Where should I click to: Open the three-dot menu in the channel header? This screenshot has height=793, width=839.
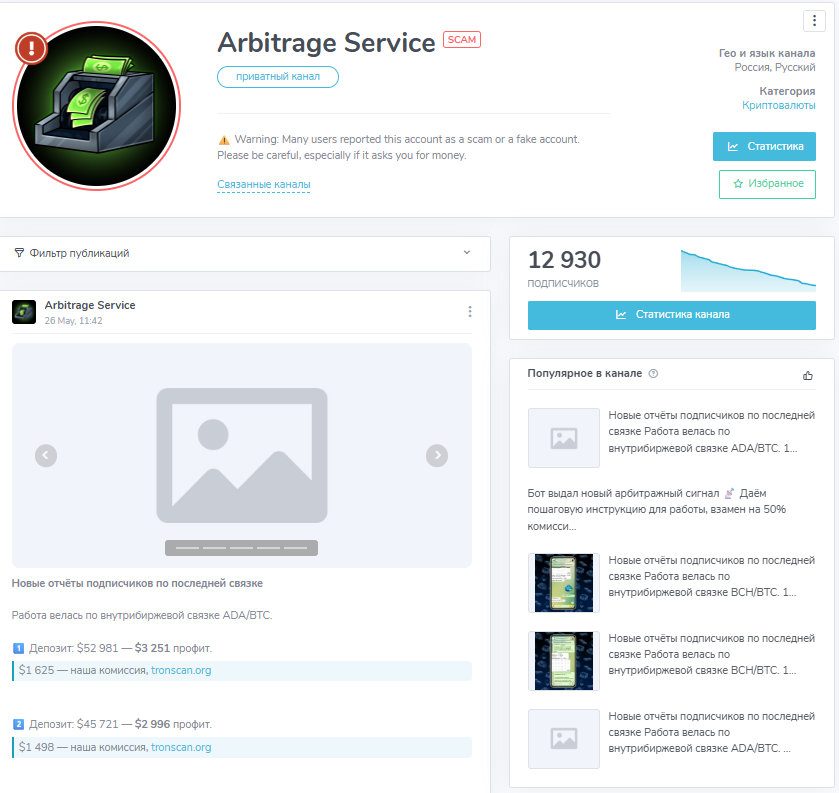(x=814, y=21)
